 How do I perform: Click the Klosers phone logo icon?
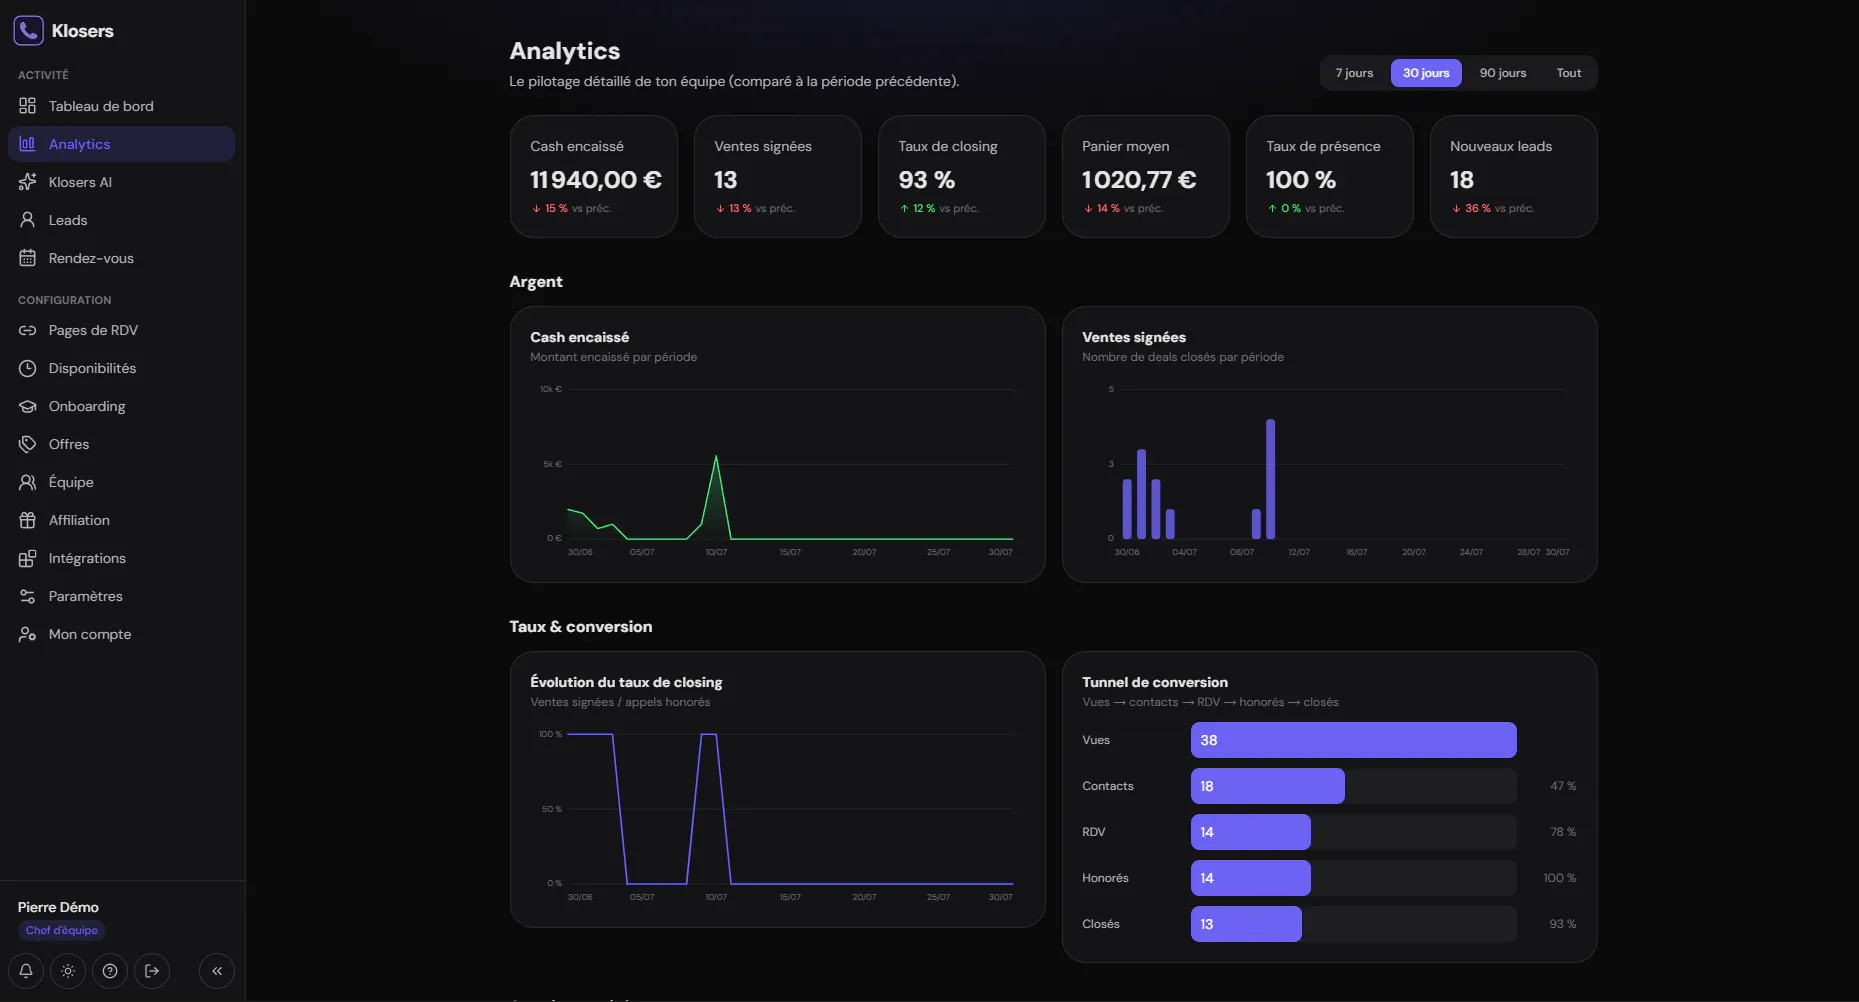(28, 31)
